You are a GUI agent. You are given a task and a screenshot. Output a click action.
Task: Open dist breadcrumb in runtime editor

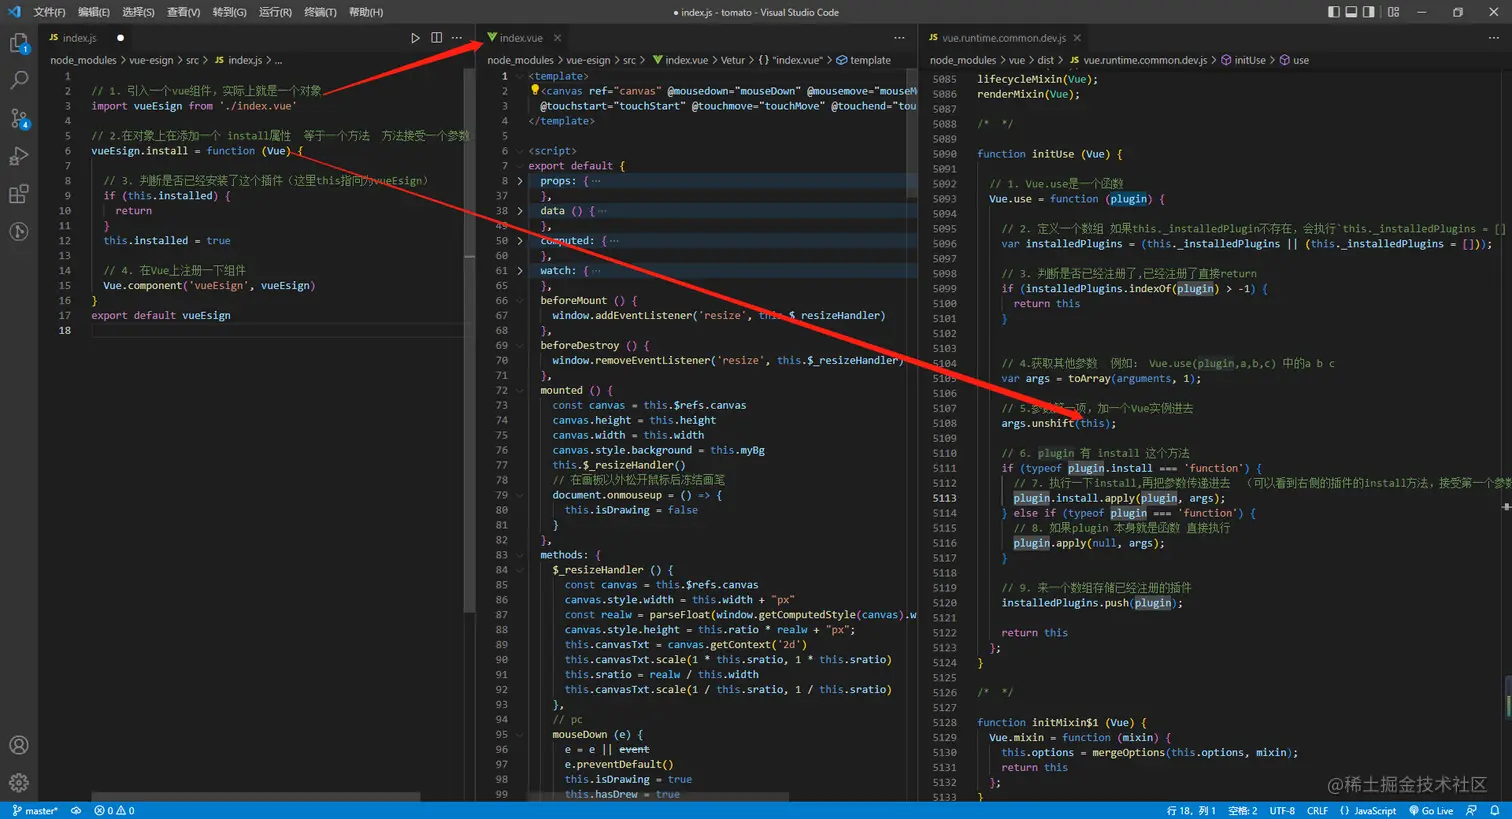(1045, 60)
